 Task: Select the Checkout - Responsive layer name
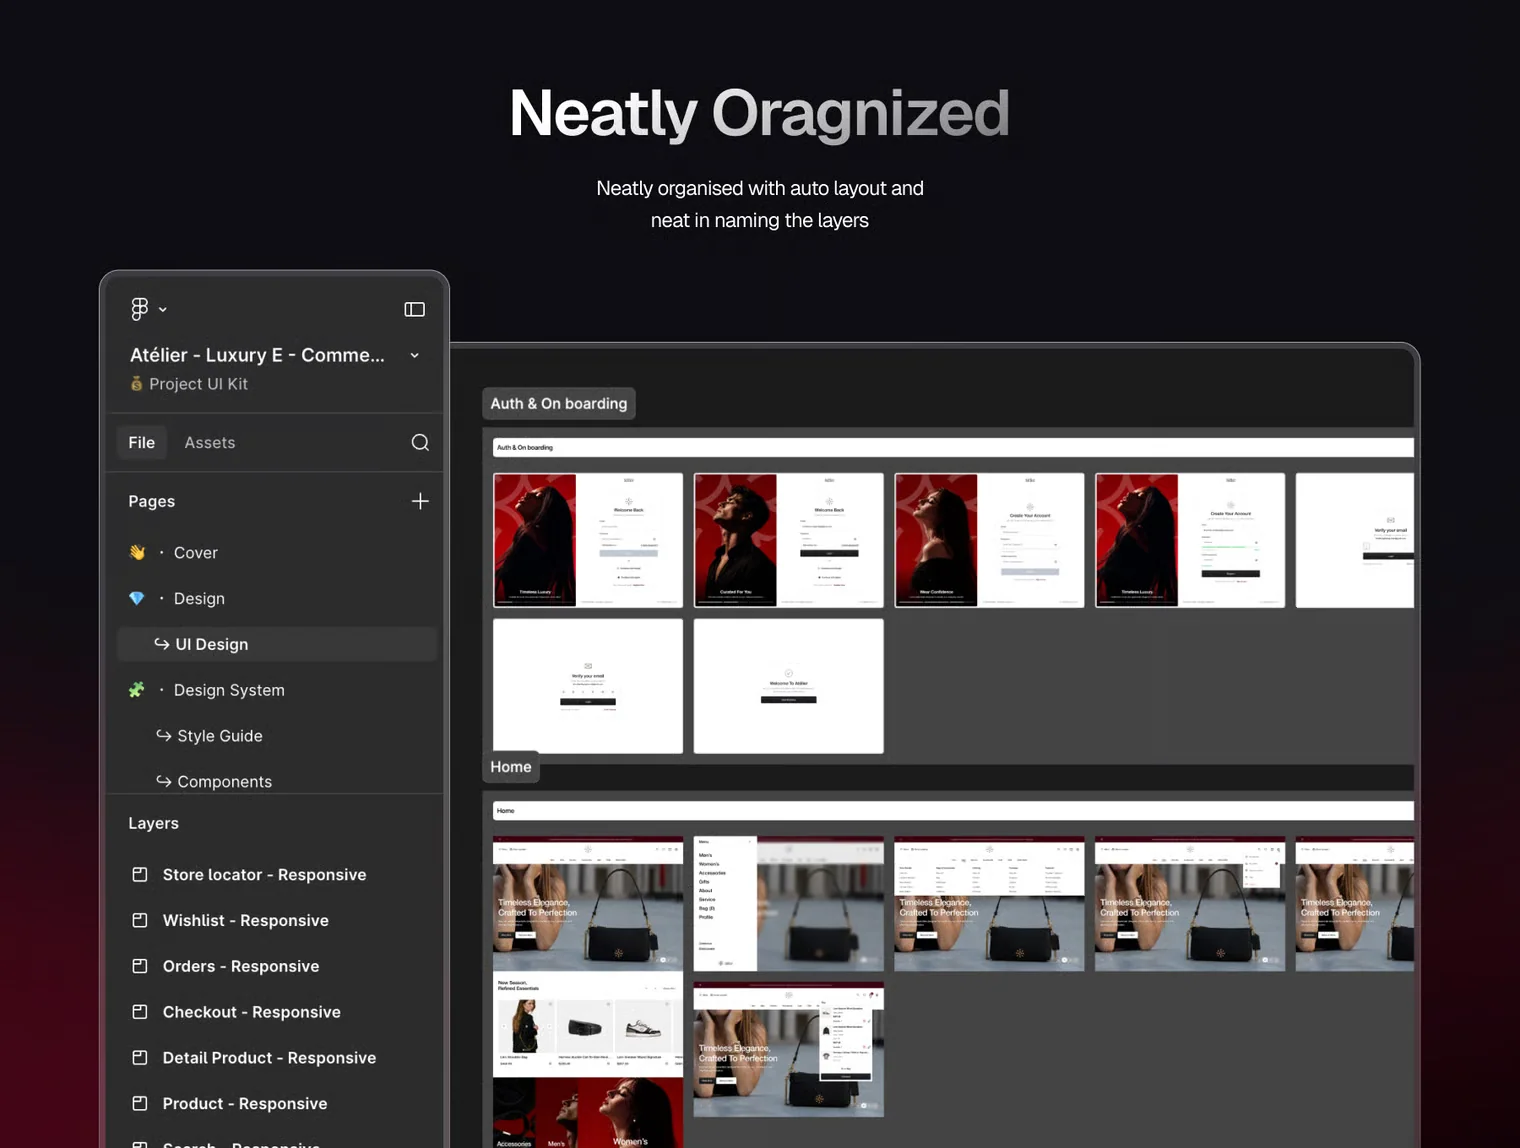coord(251,1012)
